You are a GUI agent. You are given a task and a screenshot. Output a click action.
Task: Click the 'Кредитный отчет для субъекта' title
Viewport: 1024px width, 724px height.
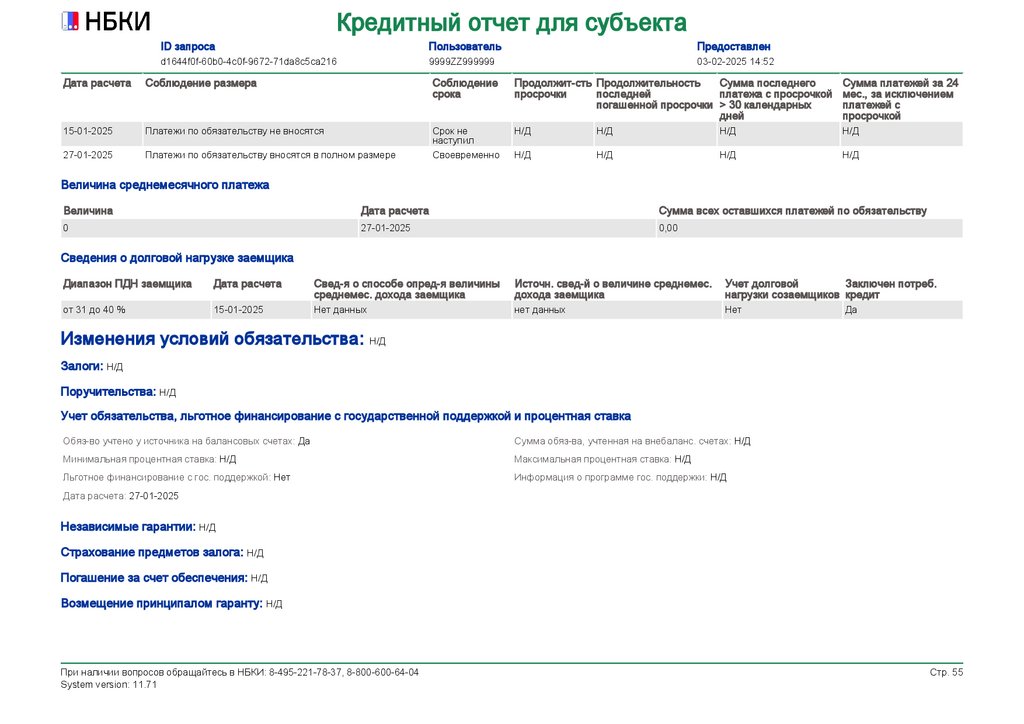tap(511, 22)
